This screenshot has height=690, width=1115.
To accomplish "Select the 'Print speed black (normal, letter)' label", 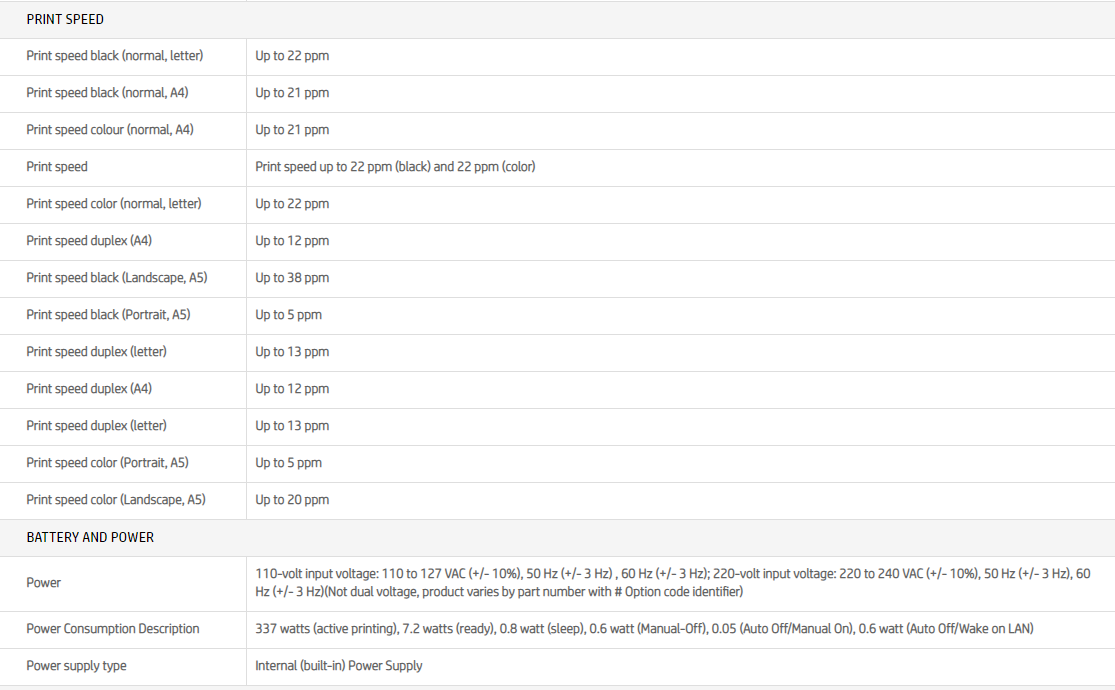I will pos(114,56).
